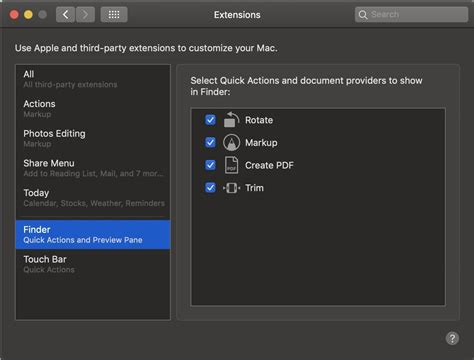Screen dimensions: 474x360
Task: Focus the Search field
Action: pos(411,15)
